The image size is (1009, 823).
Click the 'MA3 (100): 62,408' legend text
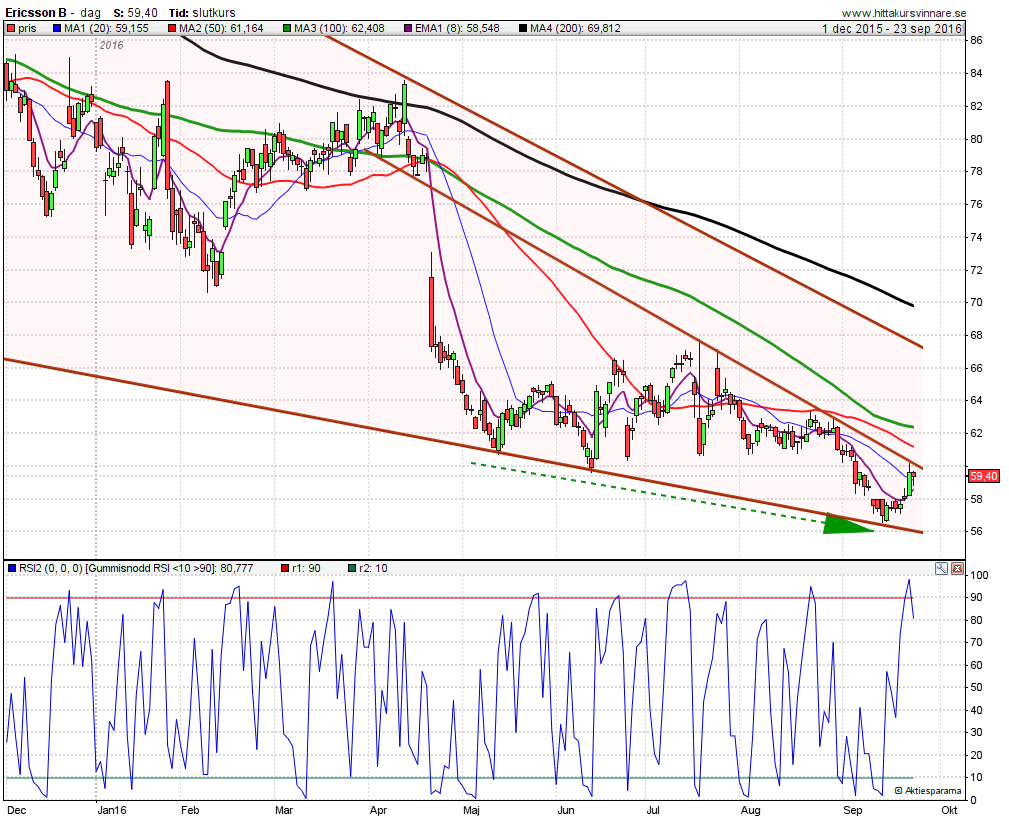point(339,28)
